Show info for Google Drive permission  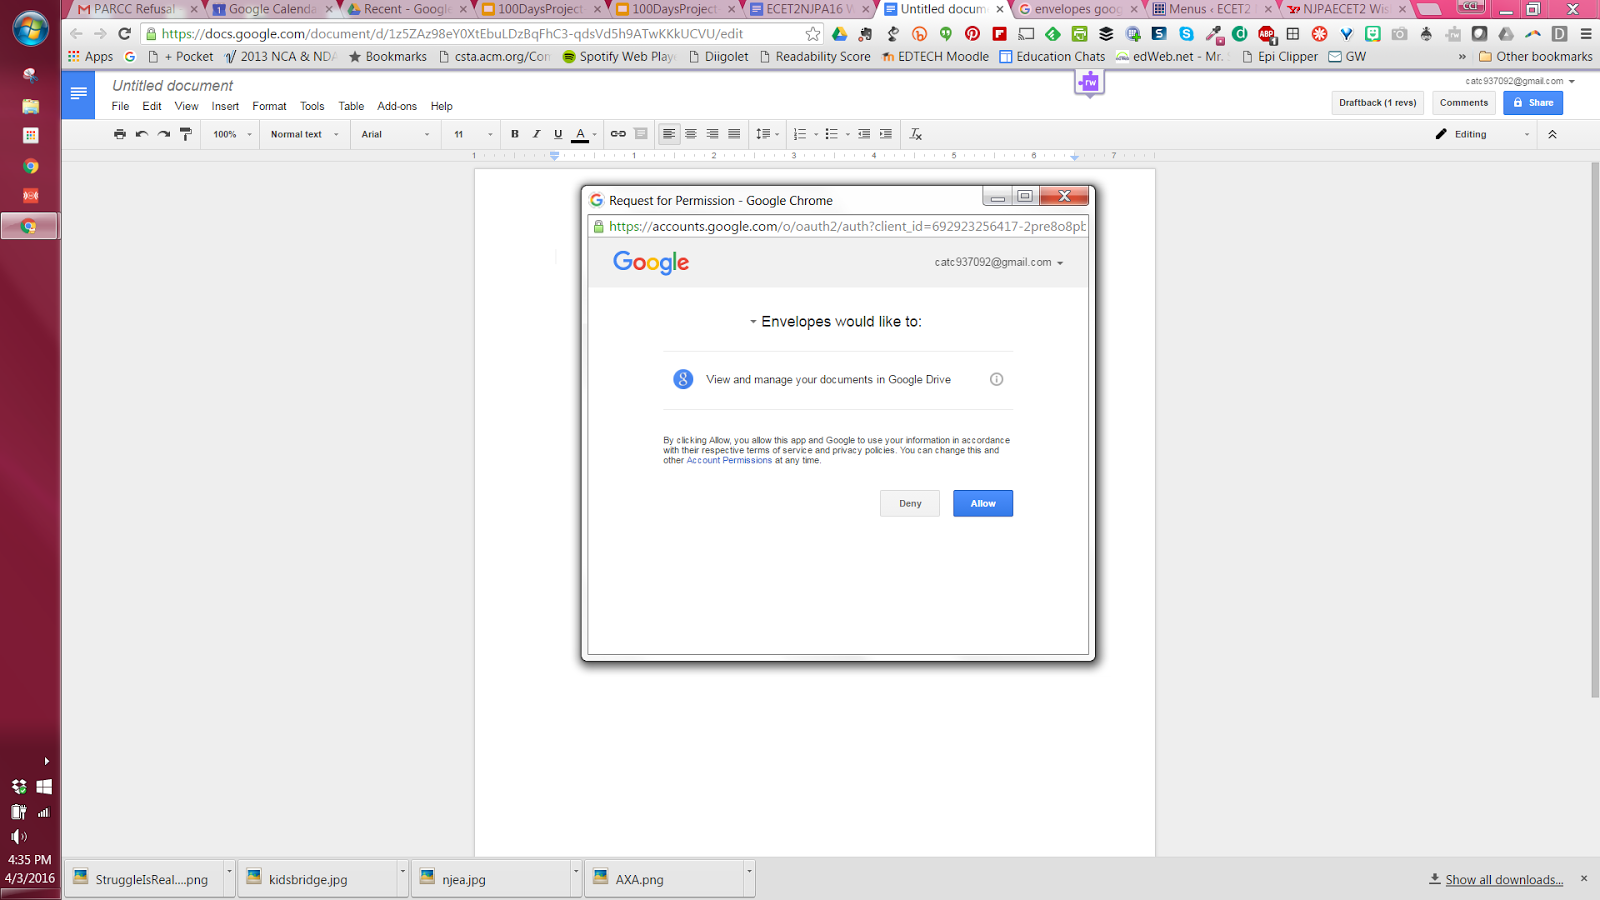pos(996,379)
